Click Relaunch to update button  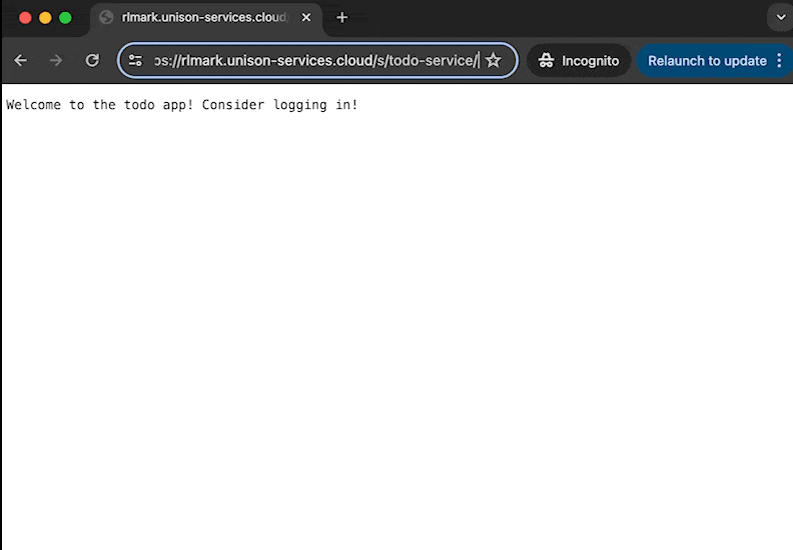(707, 61)
